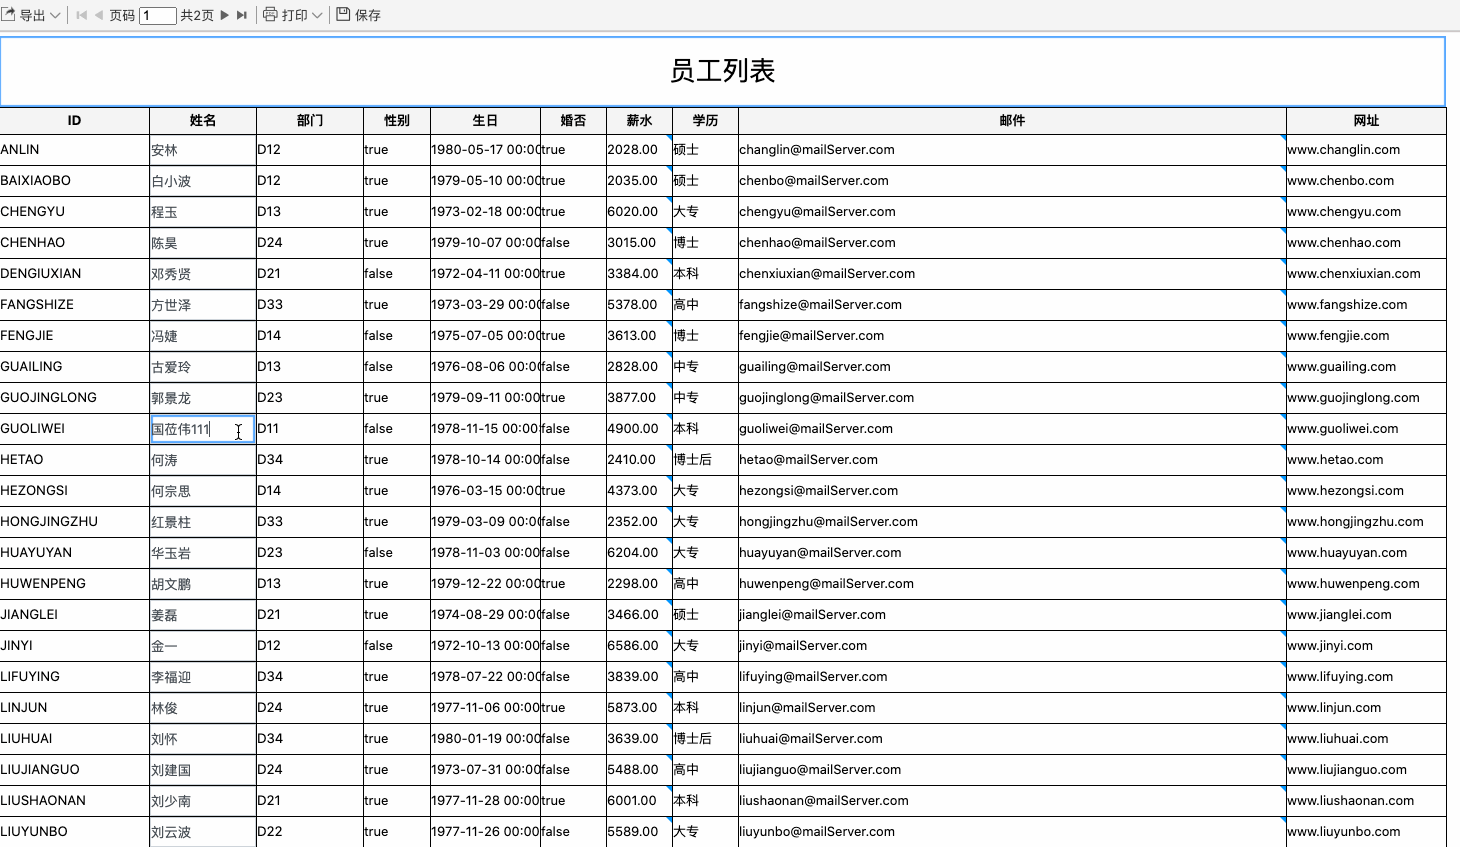This screenshot has height=847, width=1460.
Task: Edit the name field 林俊
Action: coord(203,708)
